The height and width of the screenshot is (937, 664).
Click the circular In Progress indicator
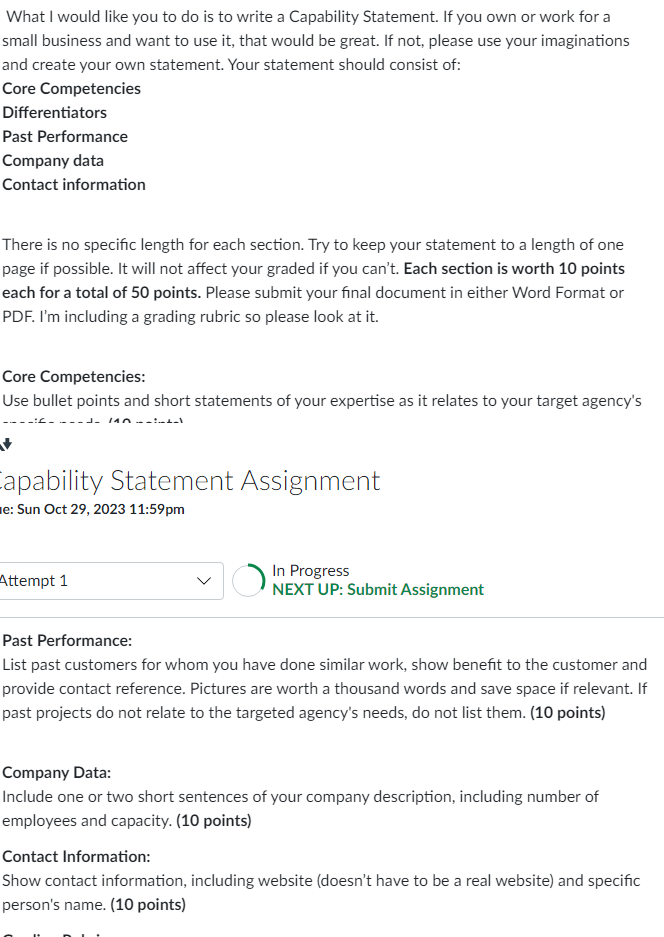click(249, 580)
